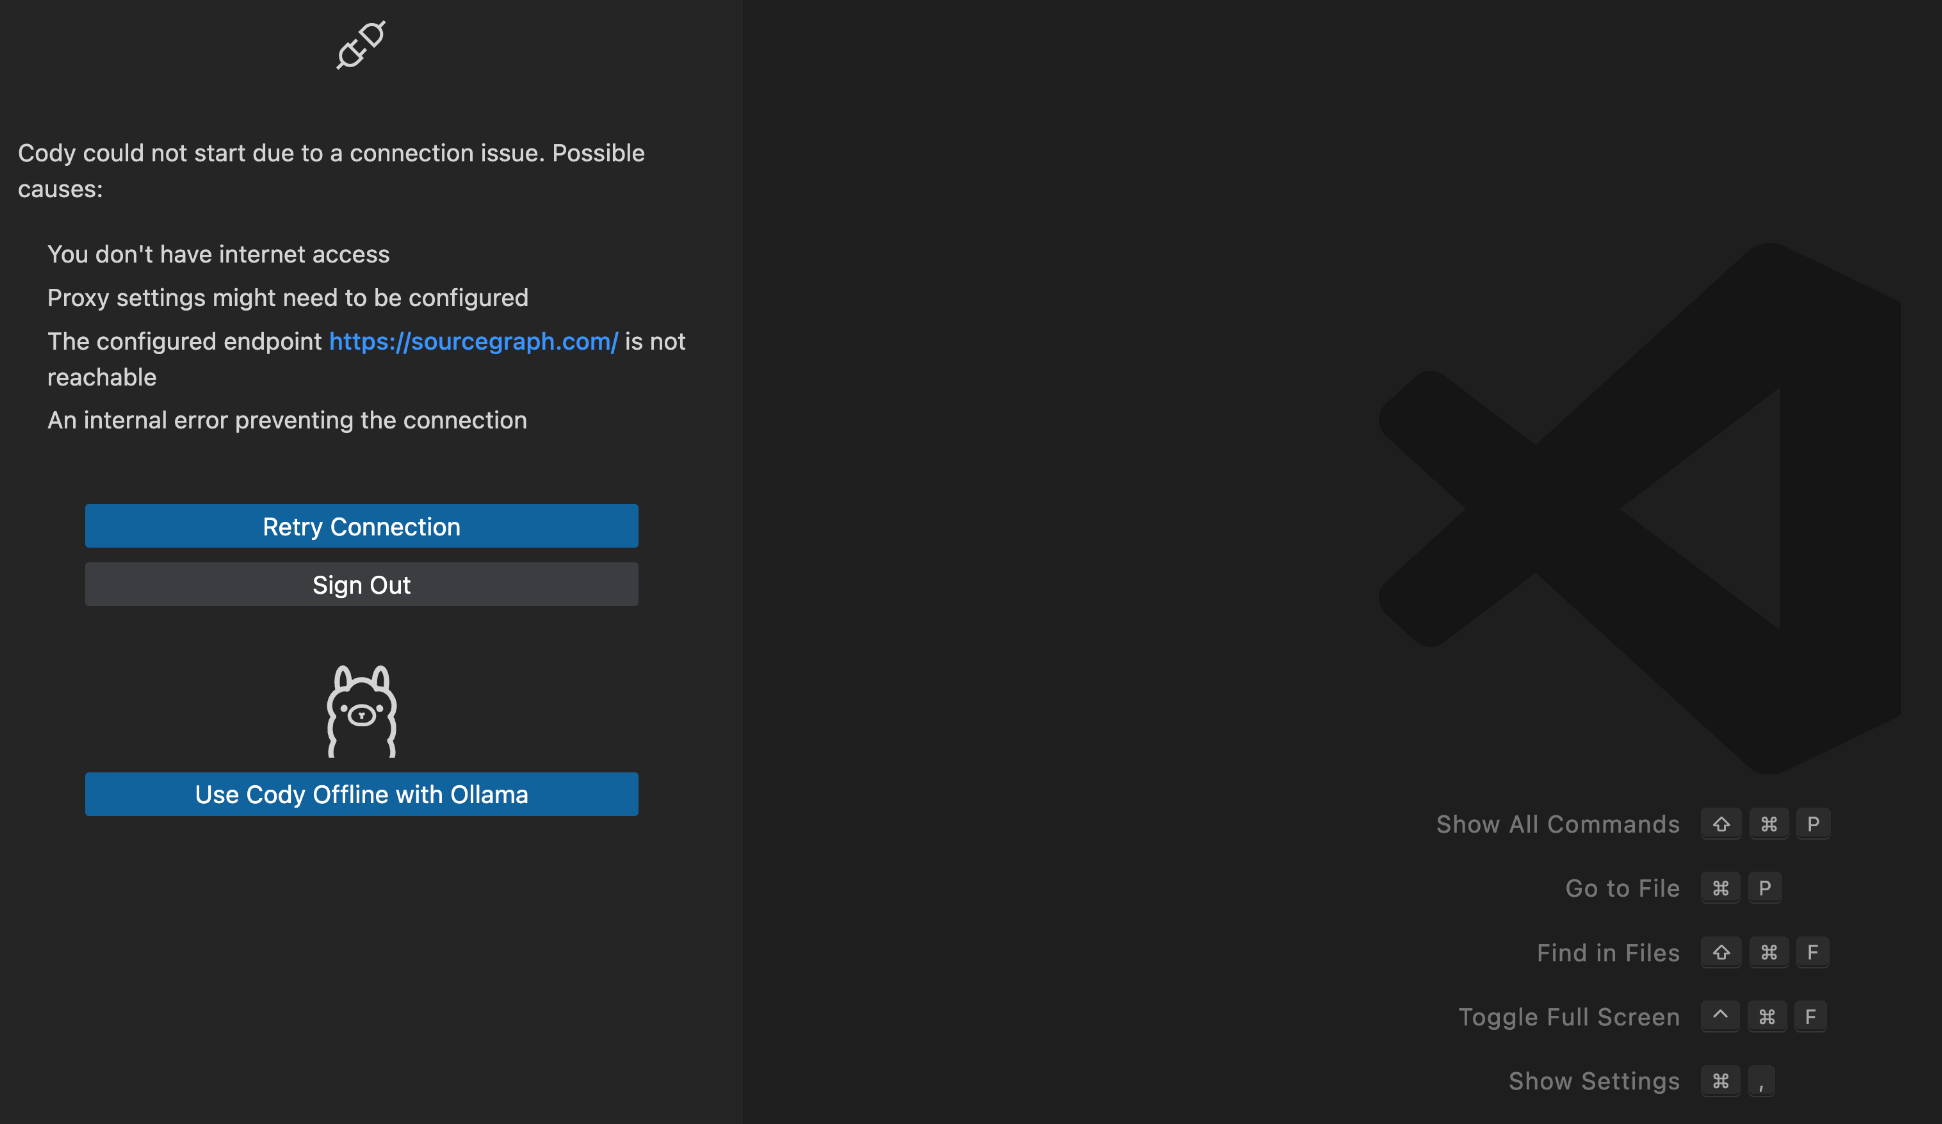Screen dimensions: 1942x1124
Task: Click the disconnected plug icon
Action: tap(361, 46)
